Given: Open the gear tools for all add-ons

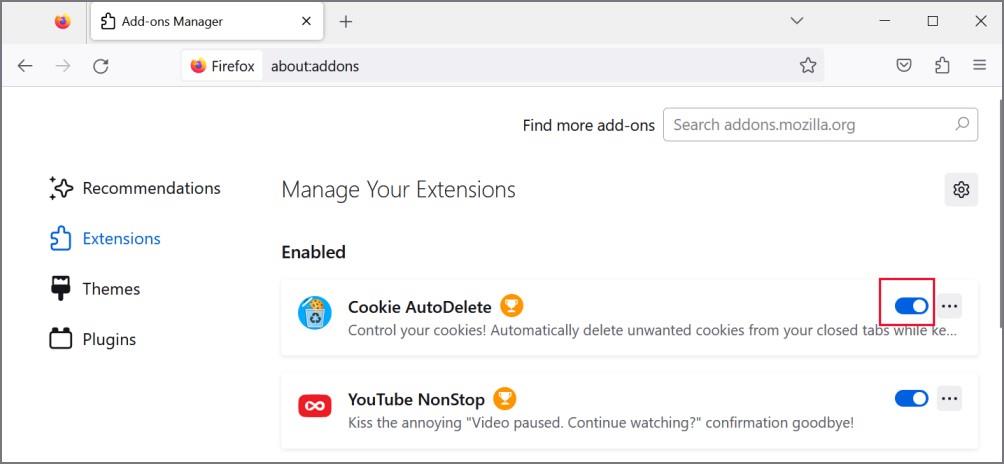Looking at the screenshot, I should coord(961,189).
